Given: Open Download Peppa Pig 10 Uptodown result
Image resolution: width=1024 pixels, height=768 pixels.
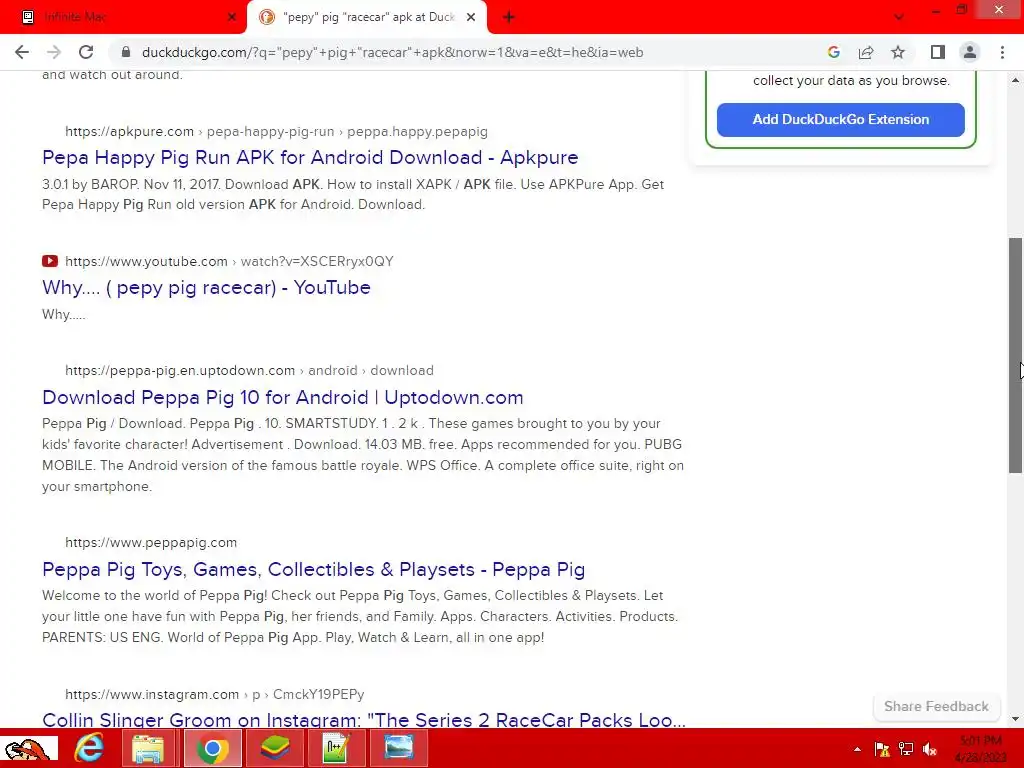Looking at the screenshot, I should click(283, 397).
